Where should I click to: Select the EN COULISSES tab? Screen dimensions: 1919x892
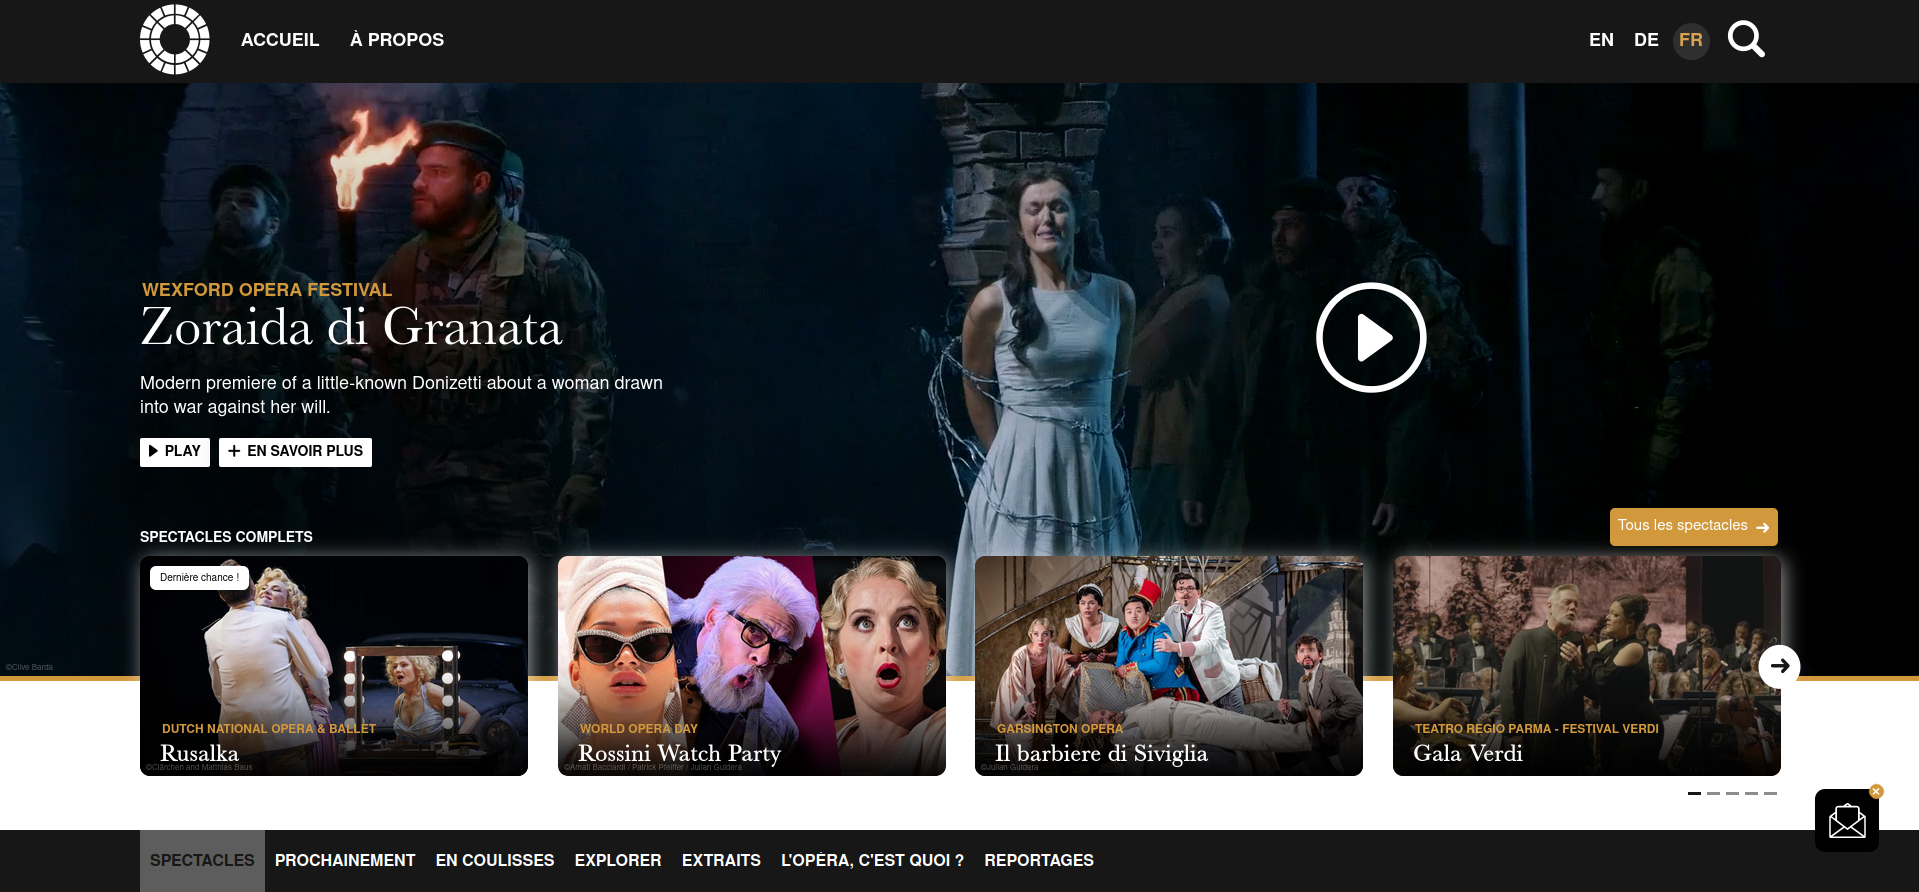(x=495, y=861)
